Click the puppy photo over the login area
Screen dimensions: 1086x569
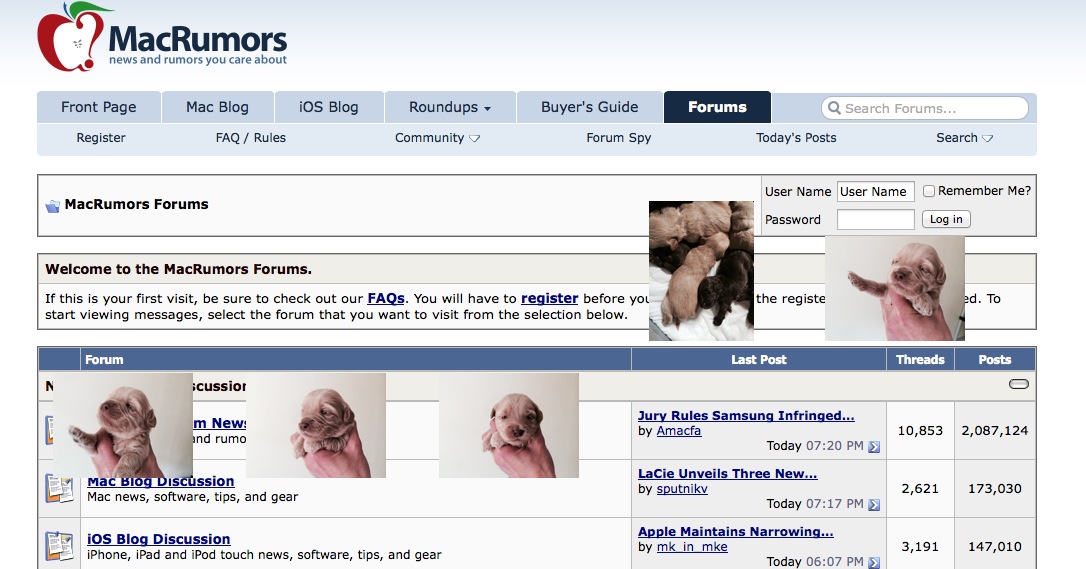click(895, 288)
